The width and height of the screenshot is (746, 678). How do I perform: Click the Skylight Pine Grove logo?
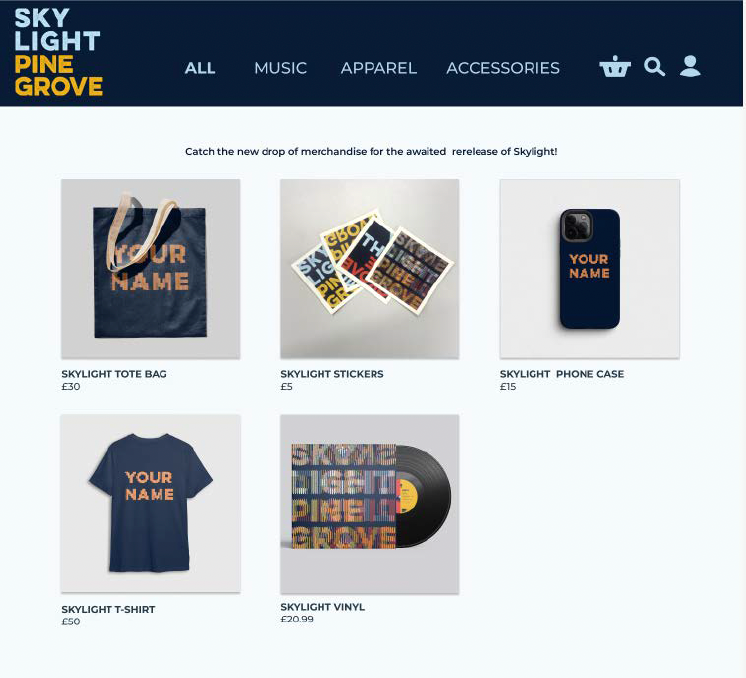point(58,52)
